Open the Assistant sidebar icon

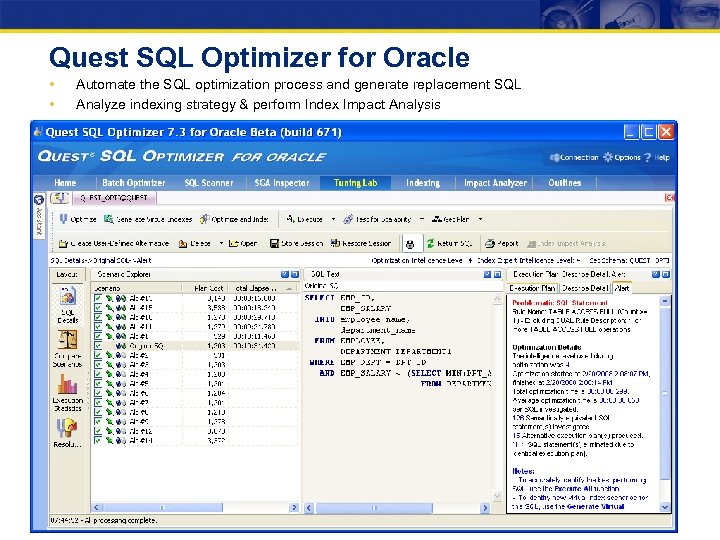point(39,200)
